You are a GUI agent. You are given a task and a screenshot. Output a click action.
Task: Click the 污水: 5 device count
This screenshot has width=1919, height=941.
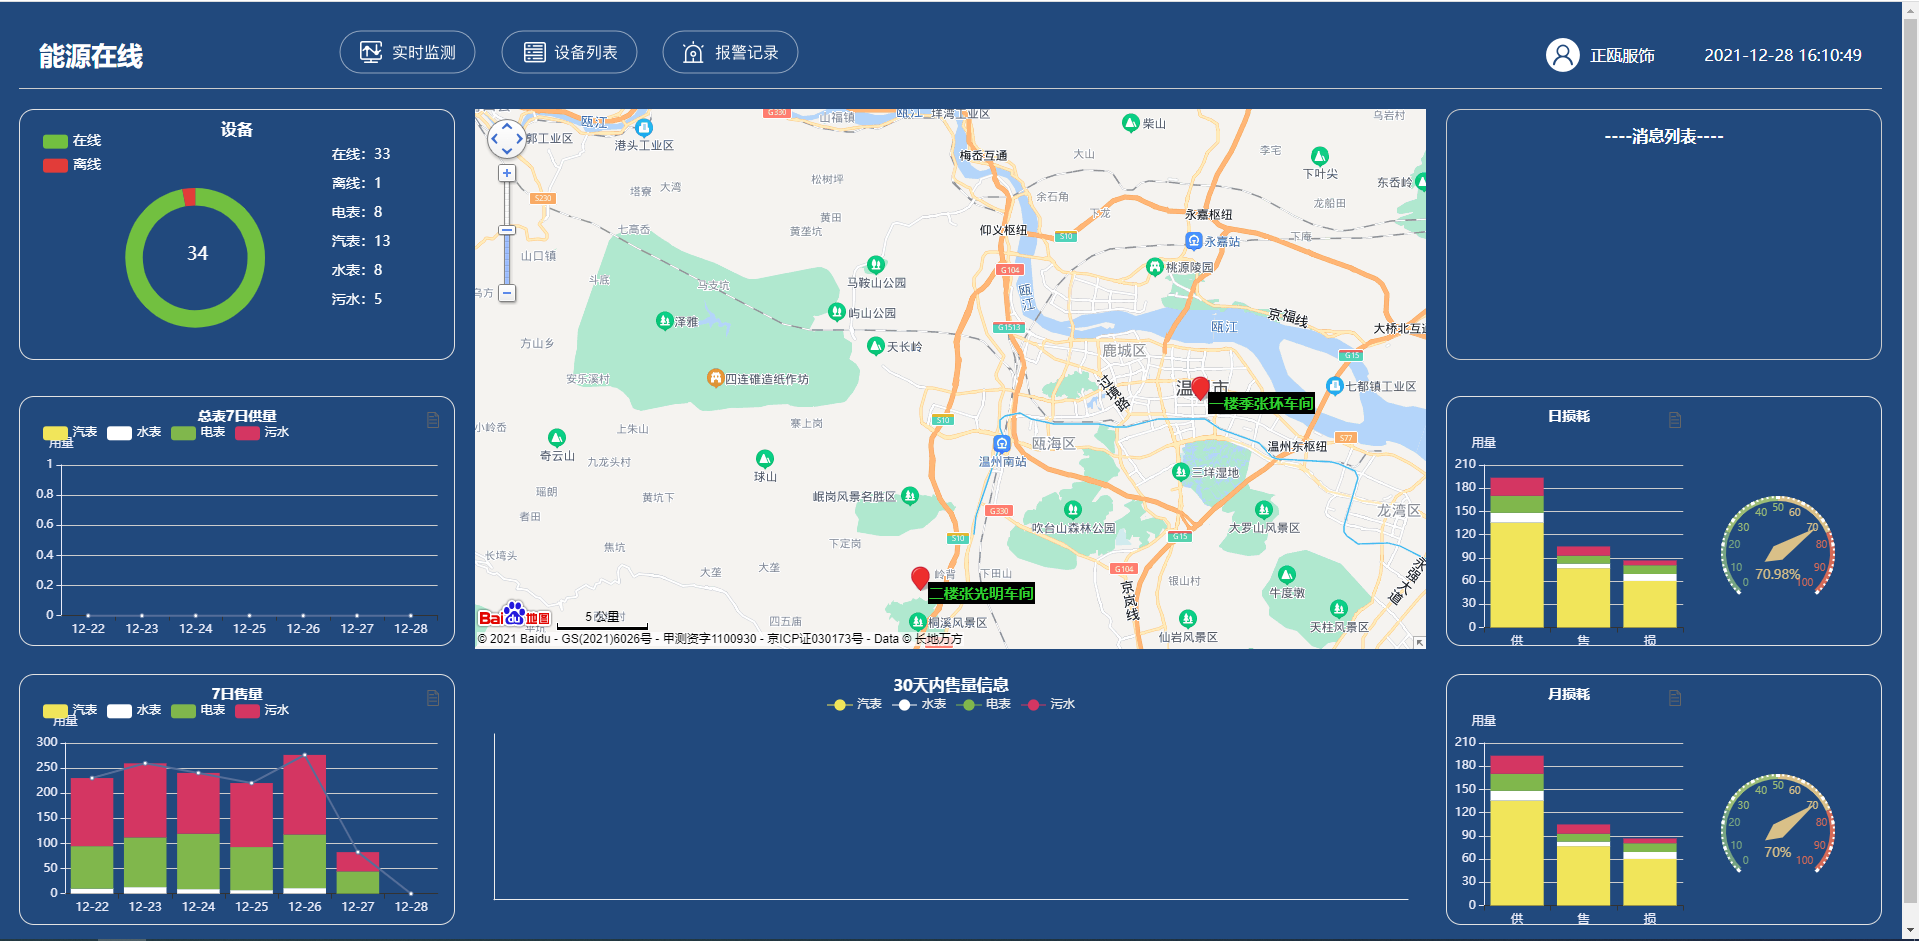click(x=357, y=299)
